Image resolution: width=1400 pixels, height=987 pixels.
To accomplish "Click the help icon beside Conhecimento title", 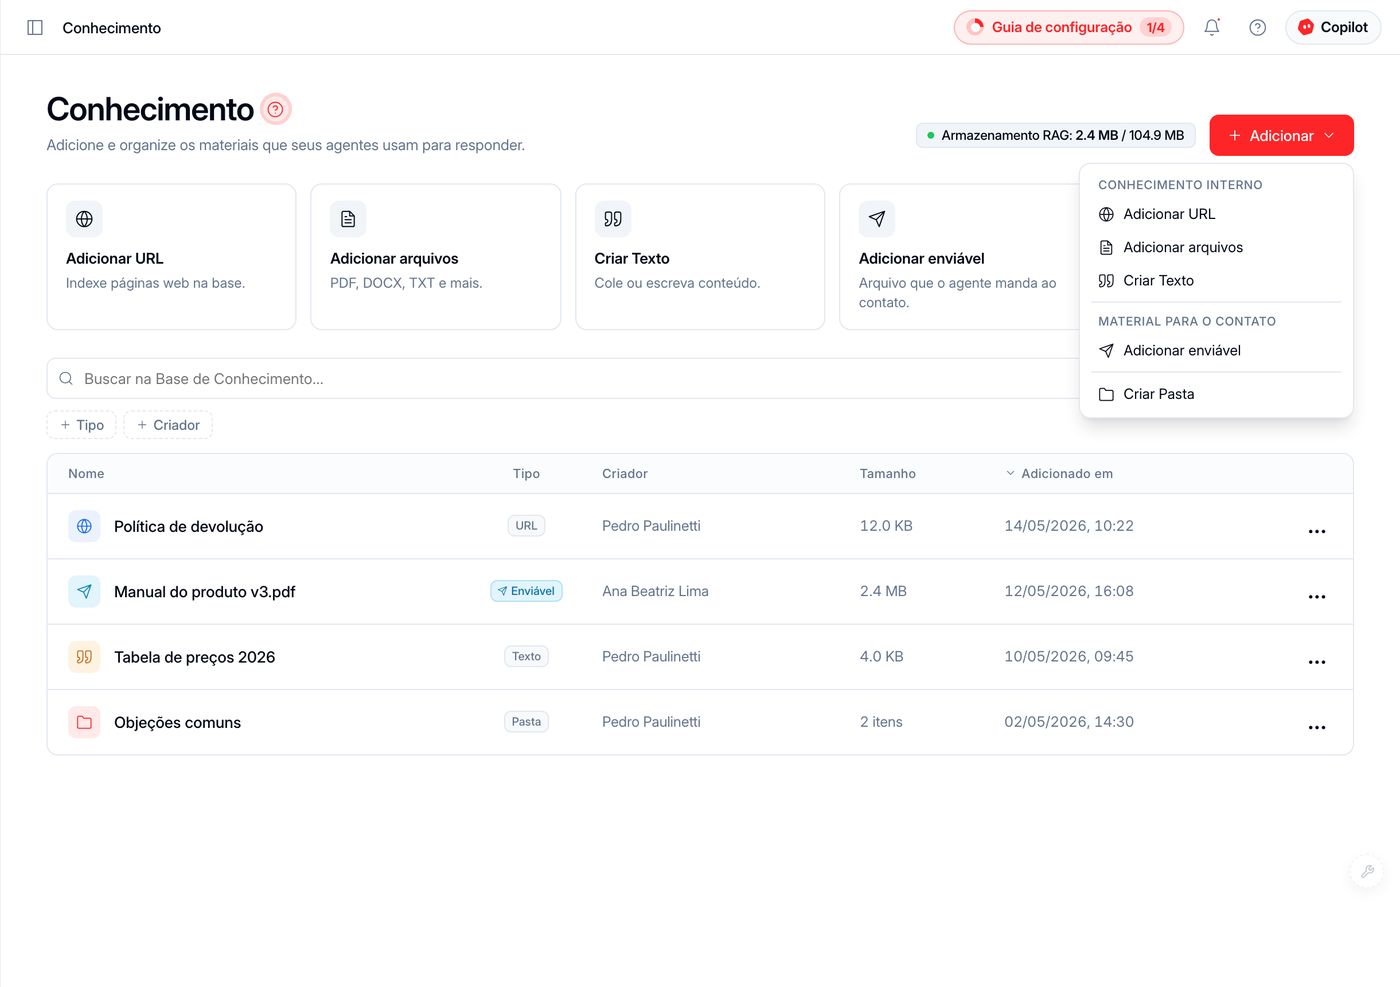I will 276,109.
